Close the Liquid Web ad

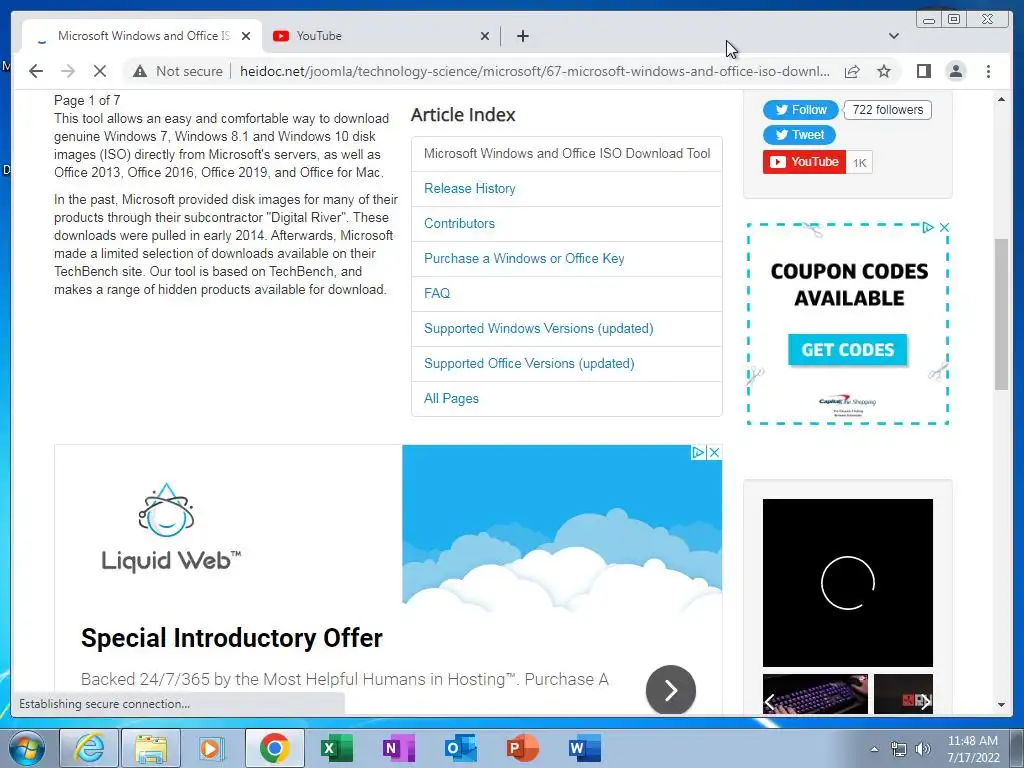tap(714, 452)
